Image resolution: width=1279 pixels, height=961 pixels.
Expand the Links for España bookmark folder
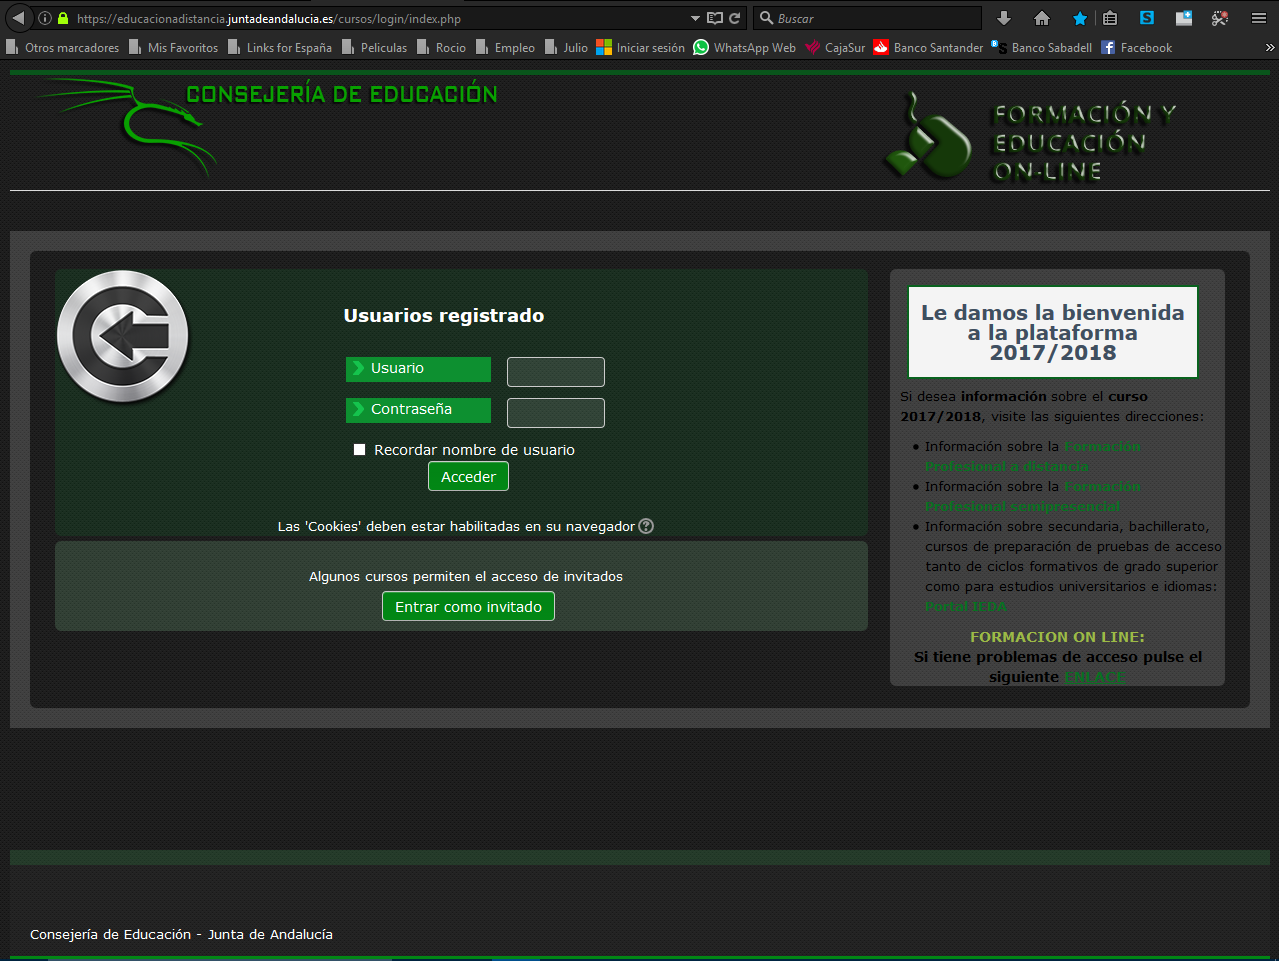tap(280, 47)
